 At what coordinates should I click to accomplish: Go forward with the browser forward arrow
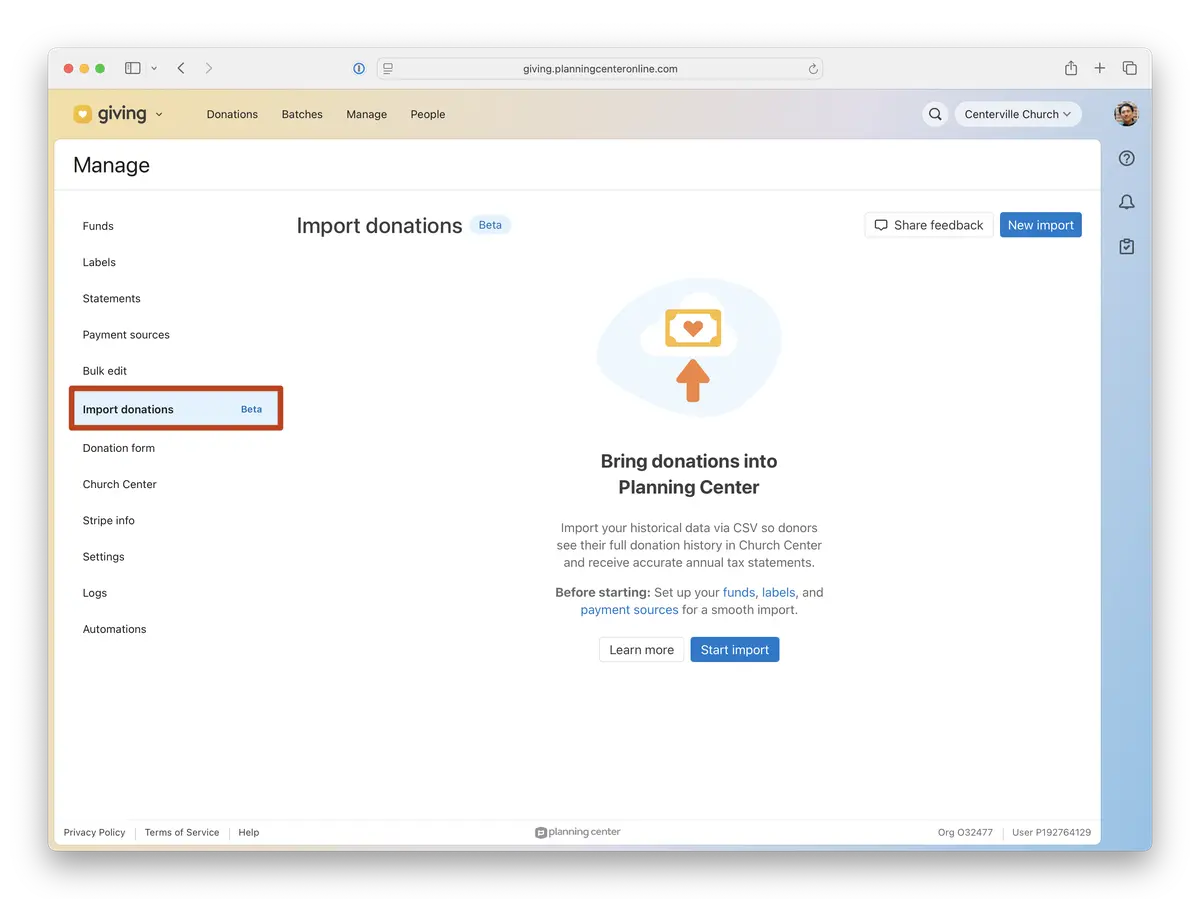pyautogui.click(x=208, y=68)
